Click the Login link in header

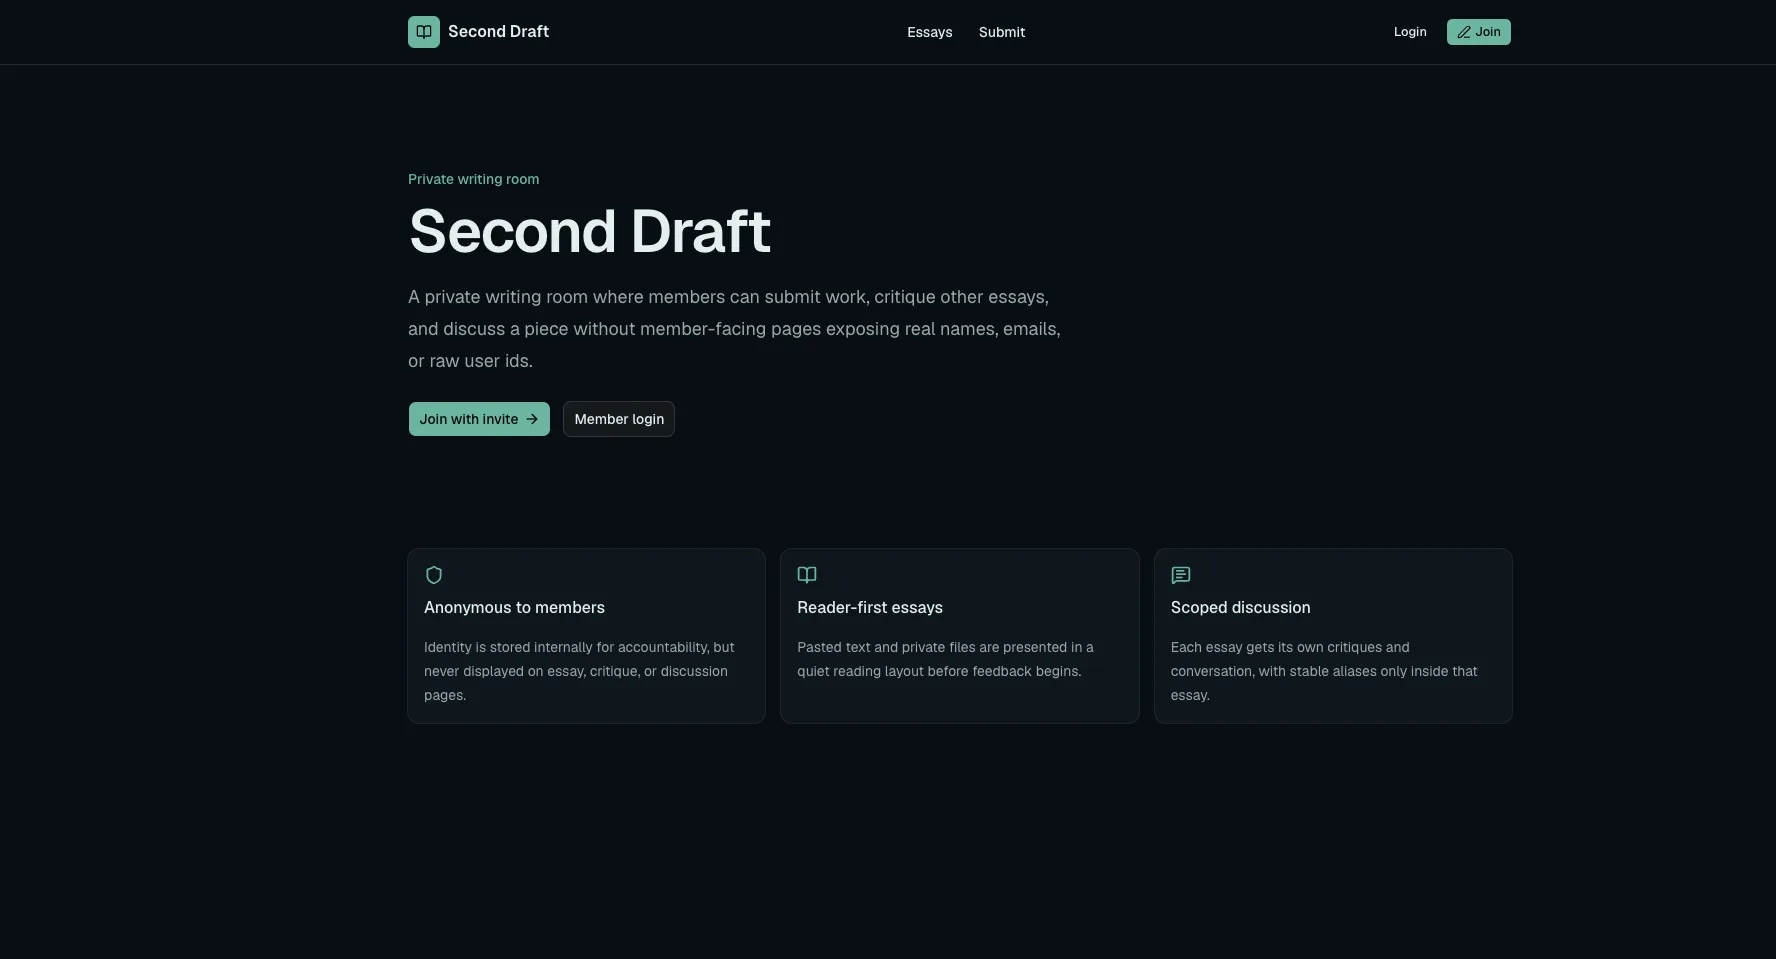tap(1410, 32)
